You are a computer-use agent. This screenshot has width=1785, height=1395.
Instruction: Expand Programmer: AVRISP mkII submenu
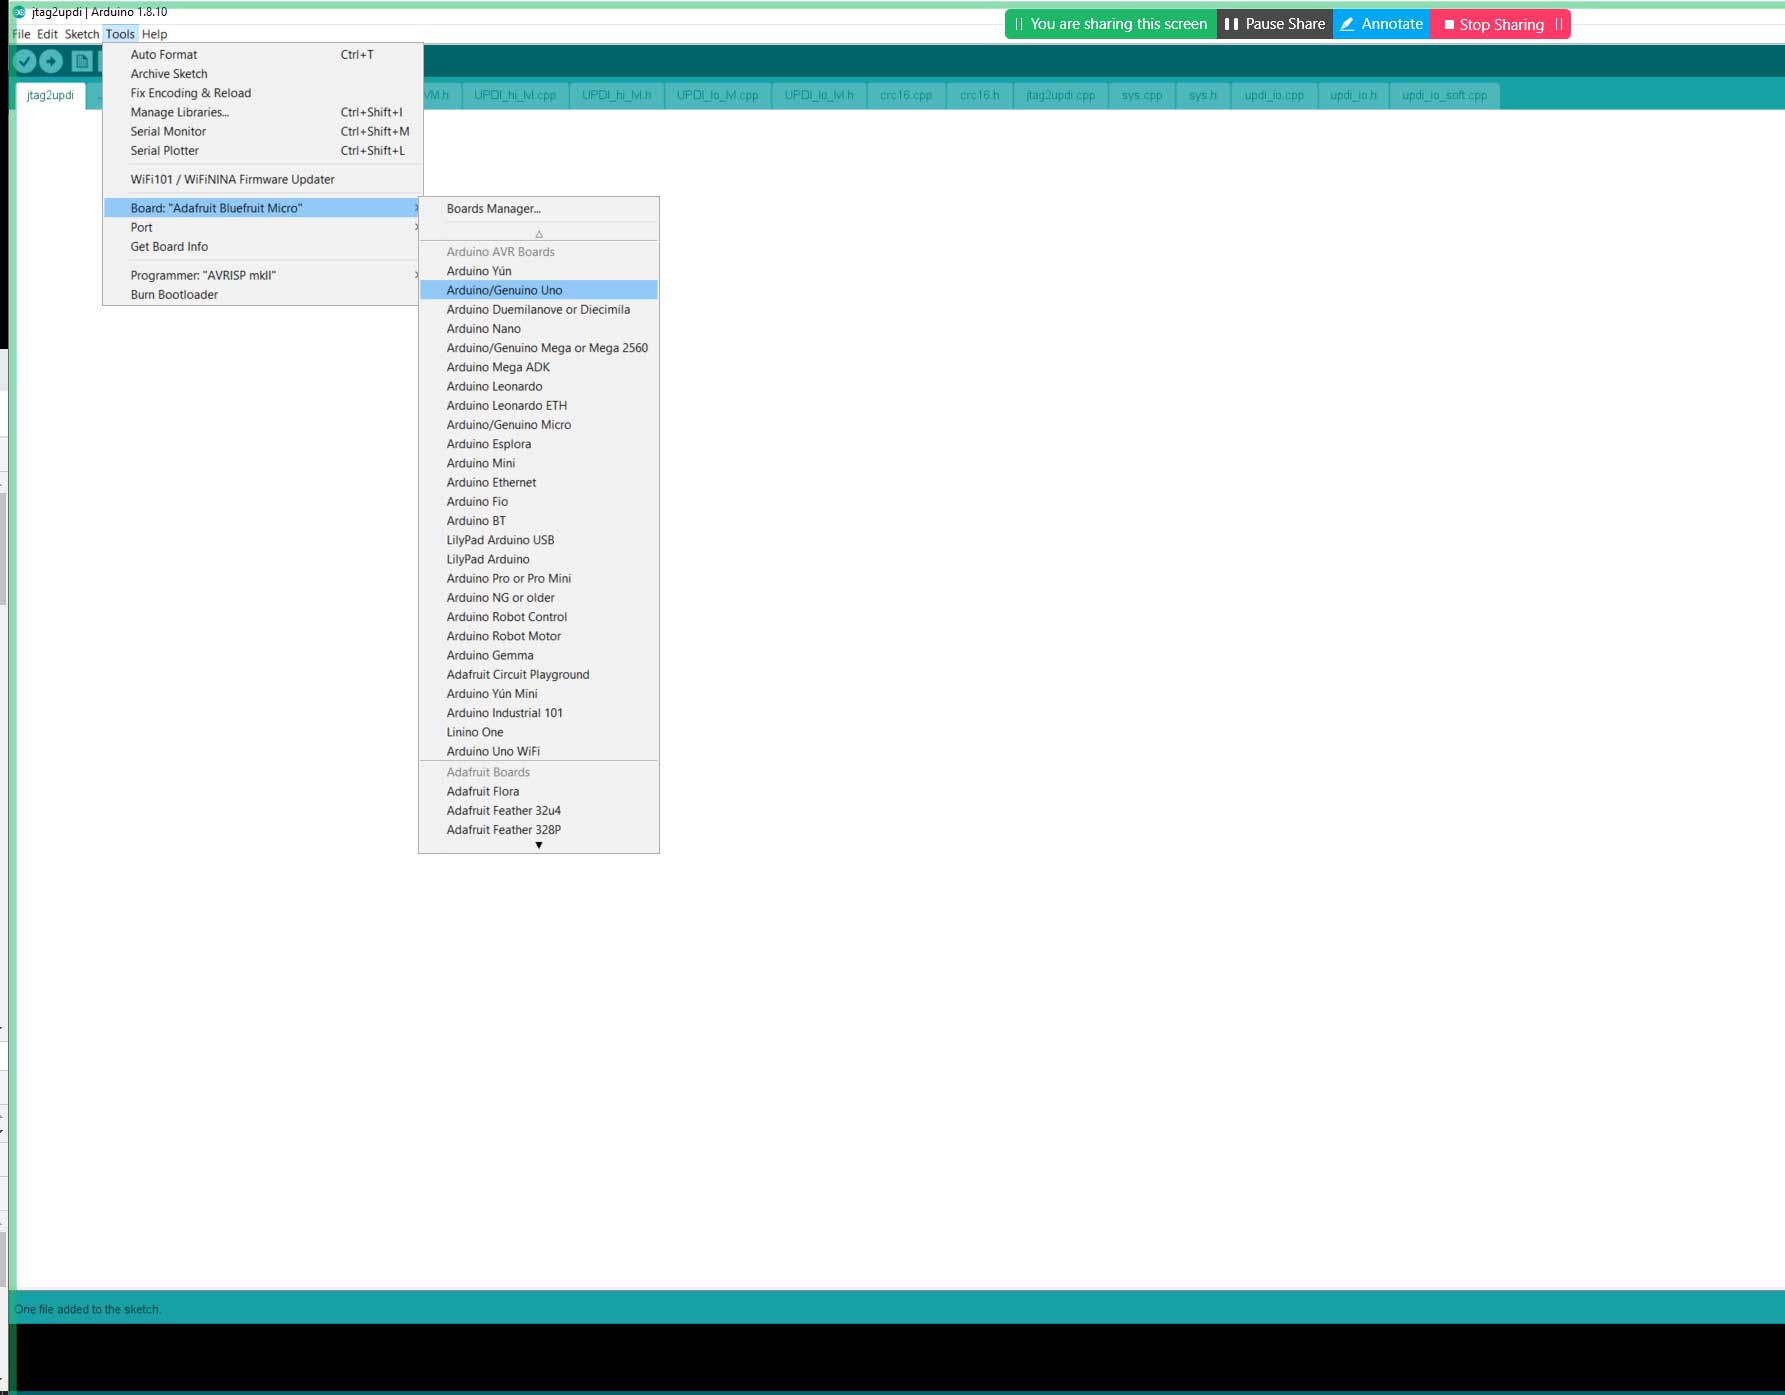263,275
